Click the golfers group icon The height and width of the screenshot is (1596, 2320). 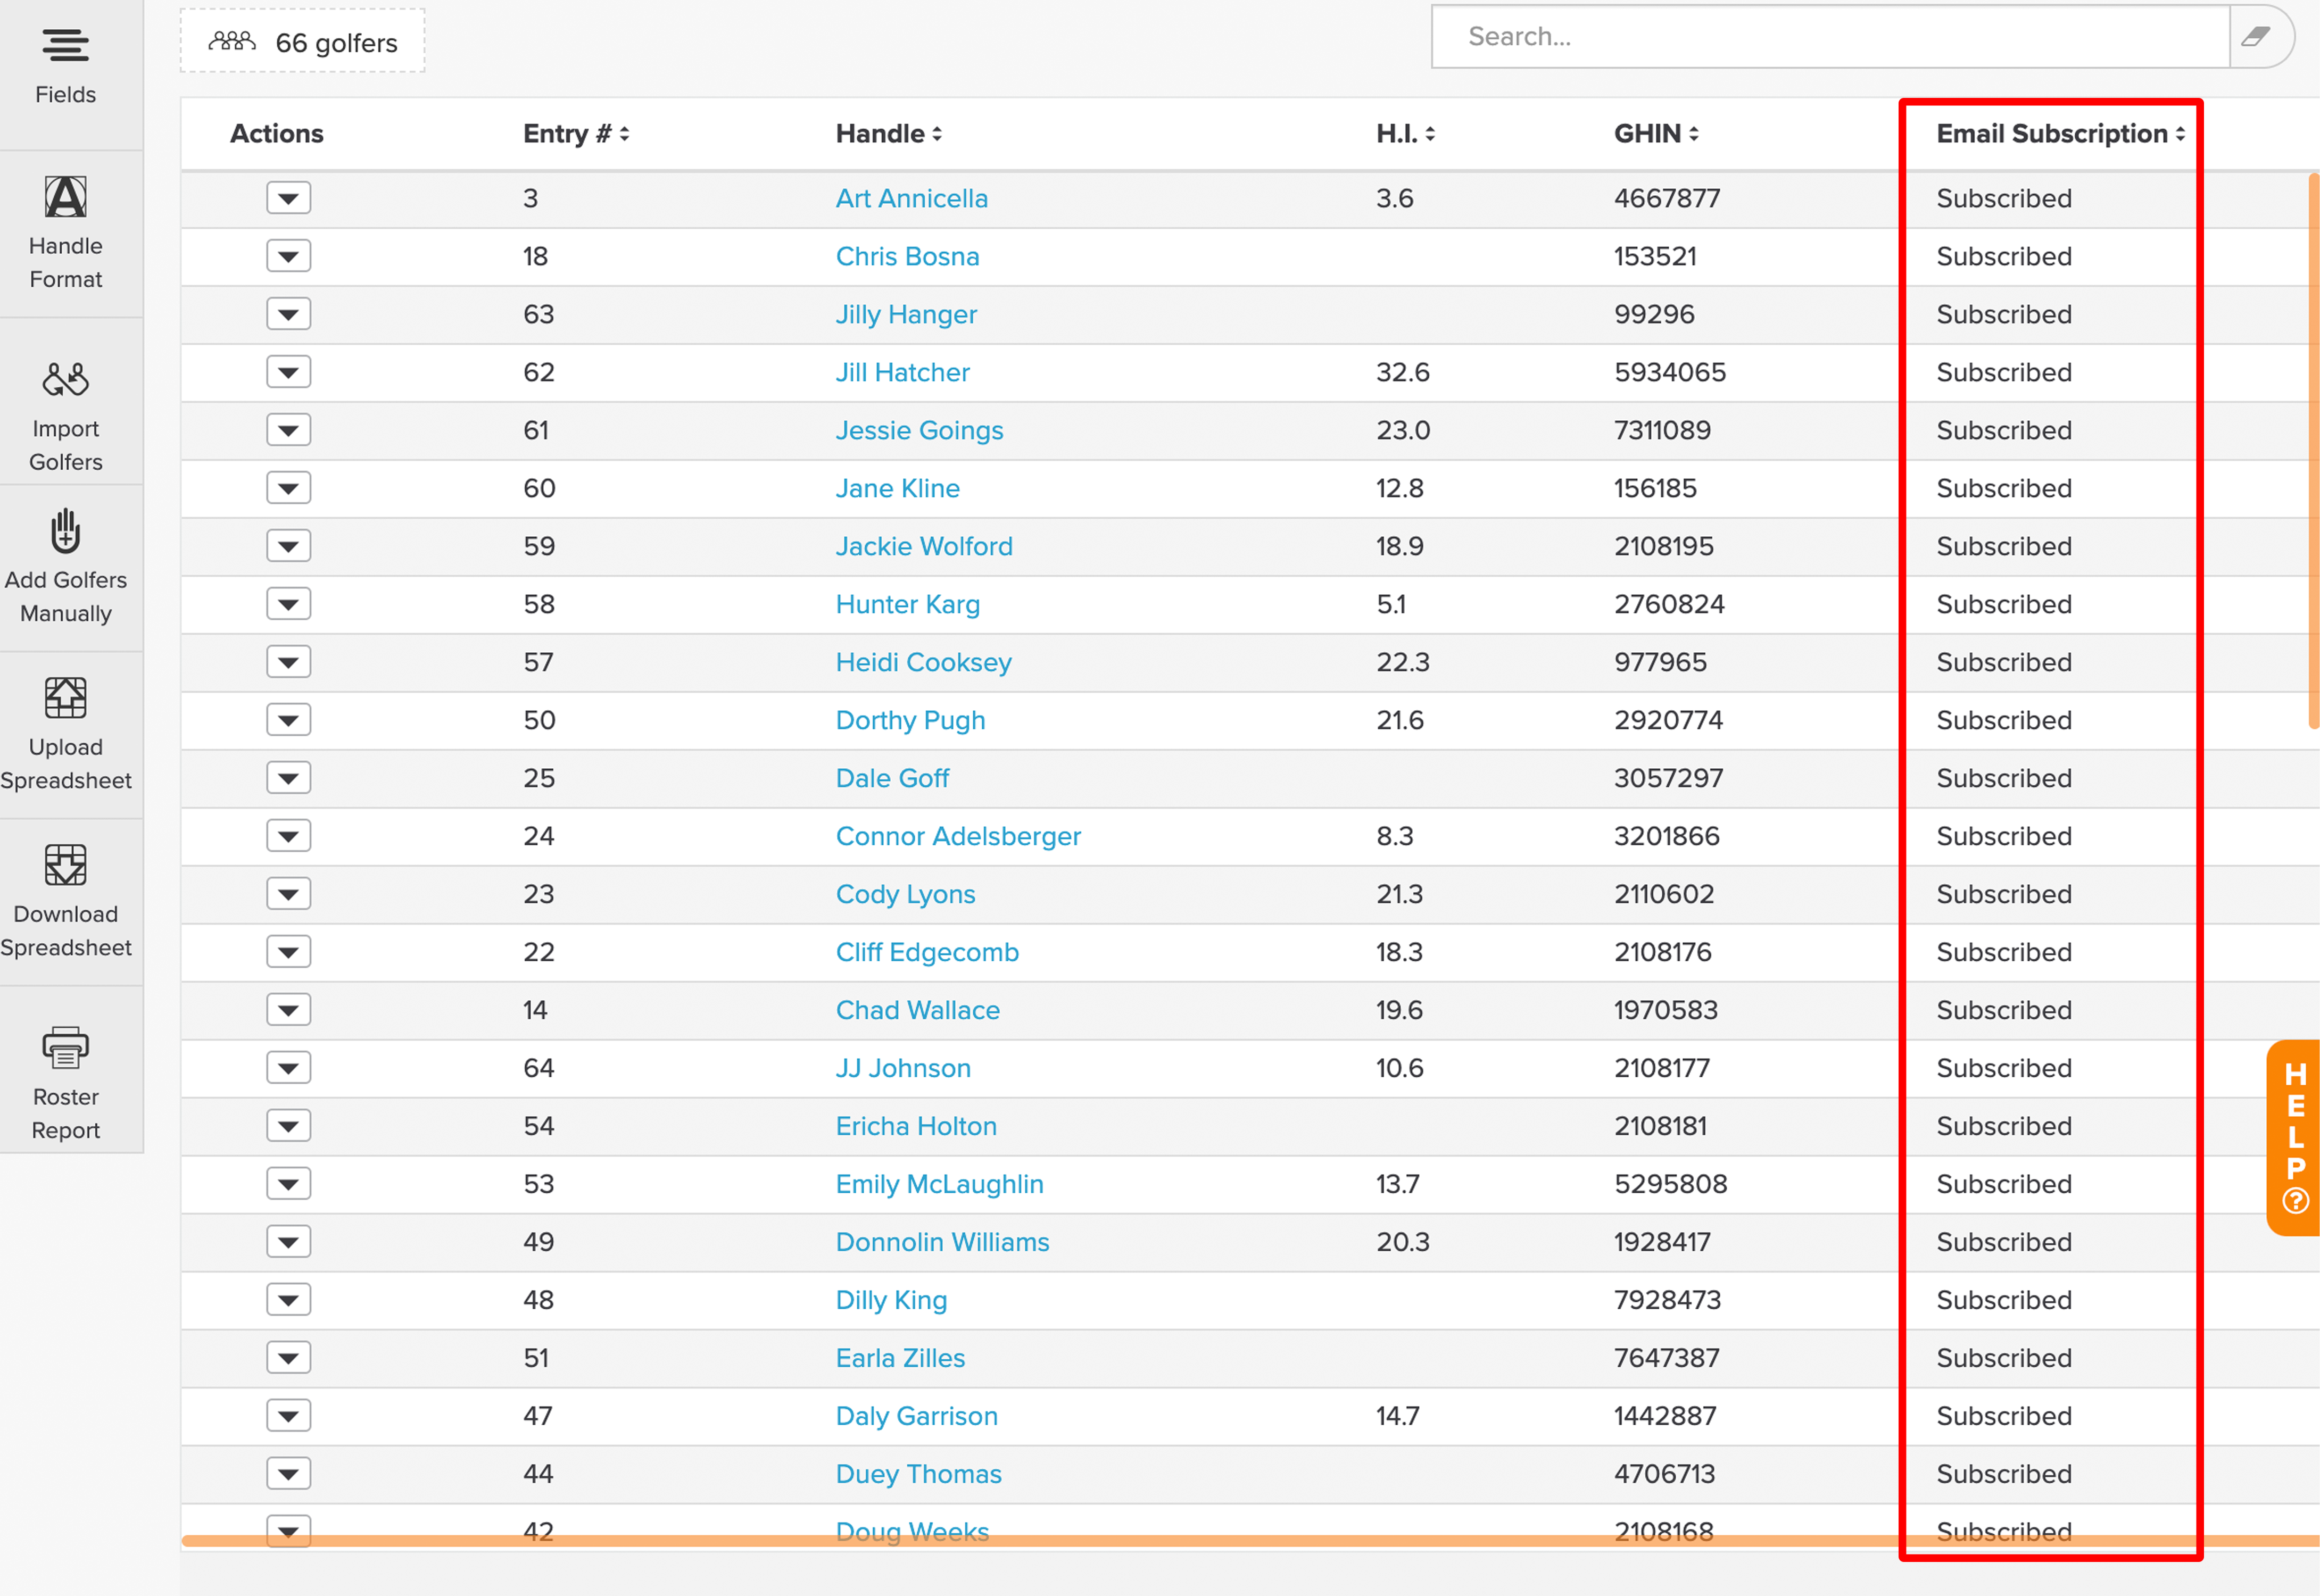click(x=232, y=42)
